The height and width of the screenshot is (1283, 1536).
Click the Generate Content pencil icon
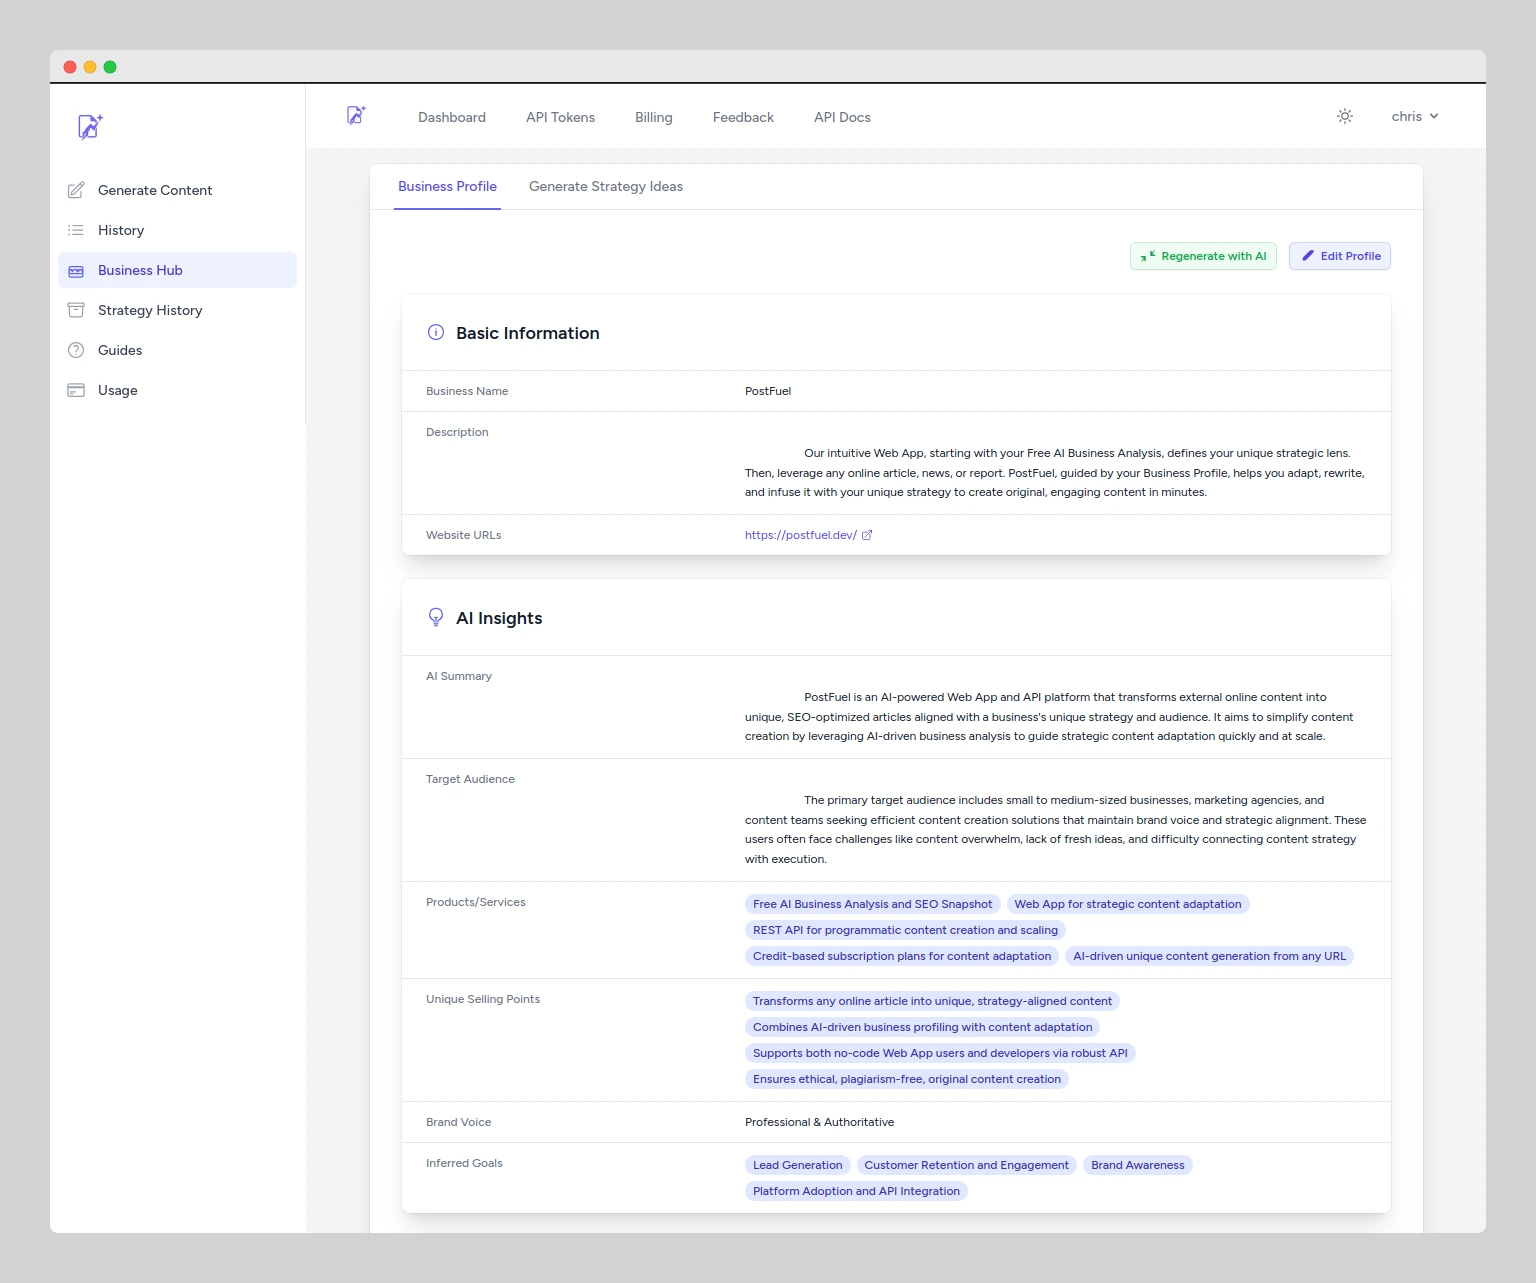[76, 190]
